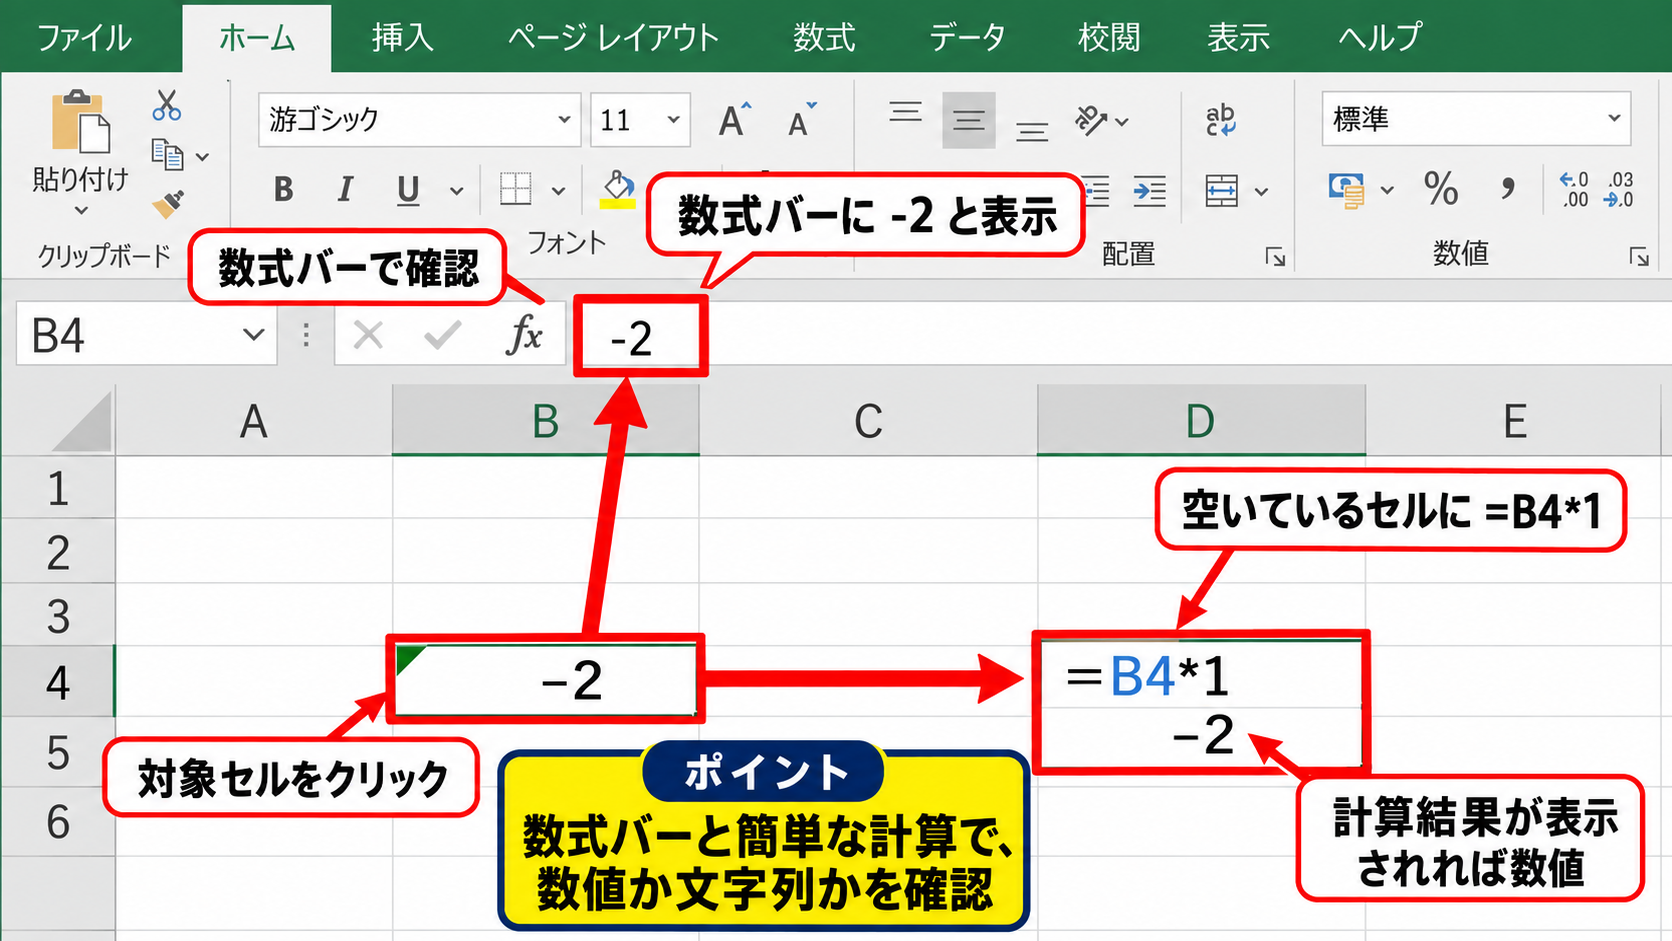Toggle Italic formatting

[x=345, y=189]
